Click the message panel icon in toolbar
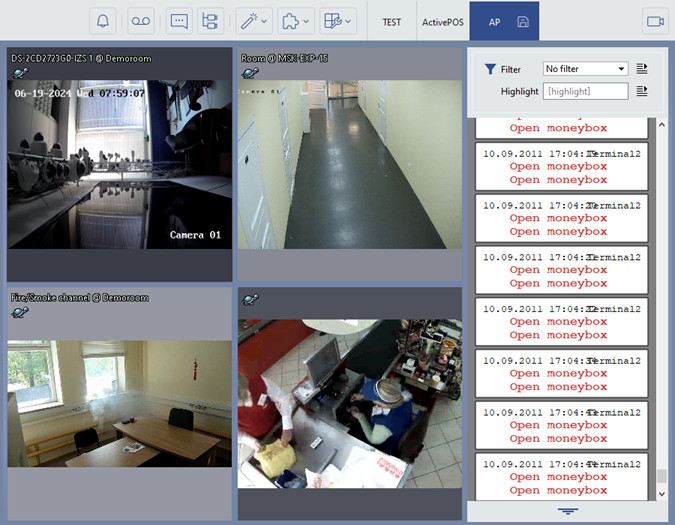The height and width of the screenshot is (525, 675). coord(179,21)
